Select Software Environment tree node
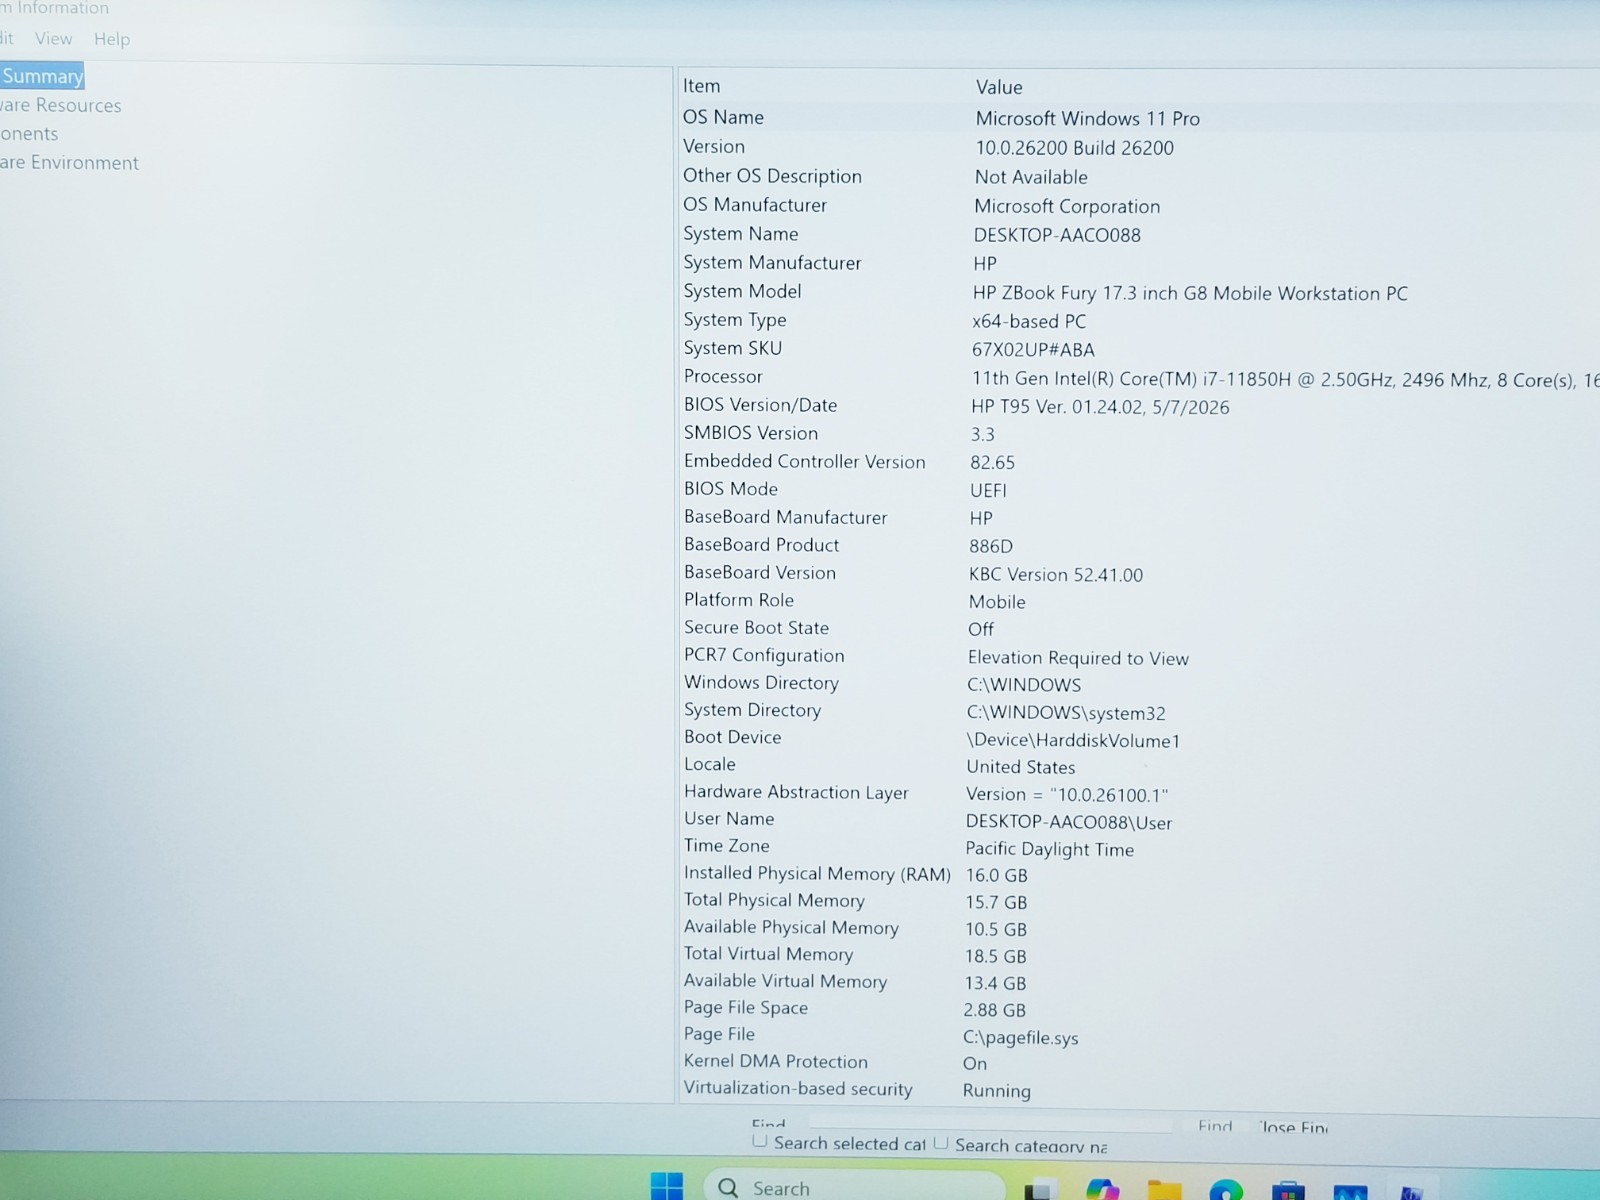Screen dimensions: 1600x1200 [x=69, y=163]
